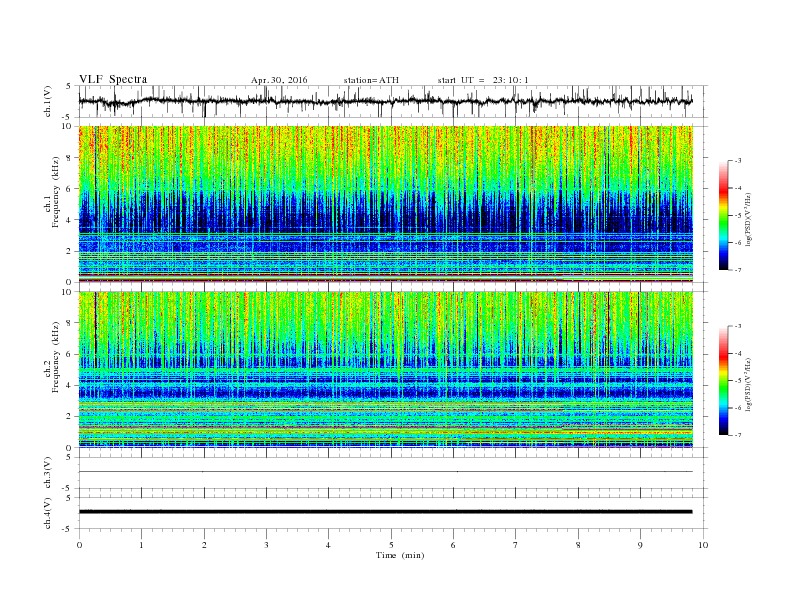792x612 pixels.
Task: Select the "ch.4(V)" axis label
Action: click(x=48, y=513)
